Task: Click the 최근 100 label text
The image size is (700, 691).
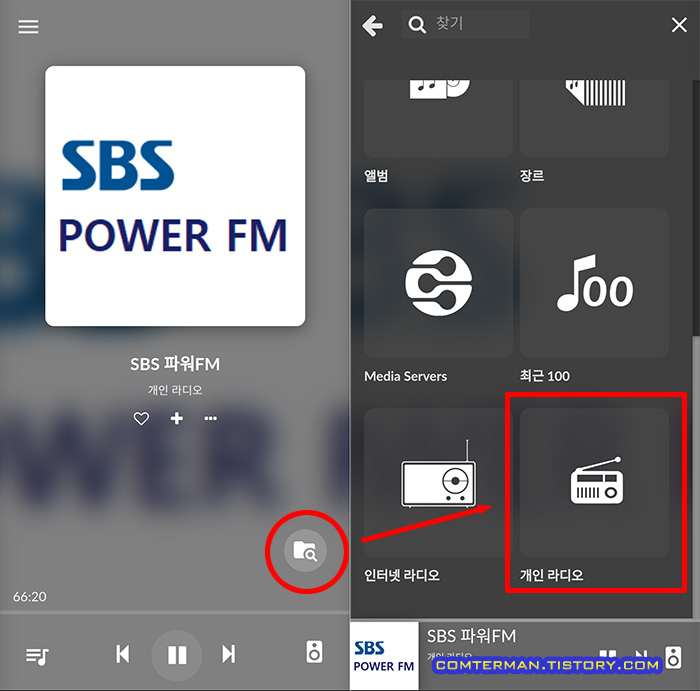Action: click(545, 376)
